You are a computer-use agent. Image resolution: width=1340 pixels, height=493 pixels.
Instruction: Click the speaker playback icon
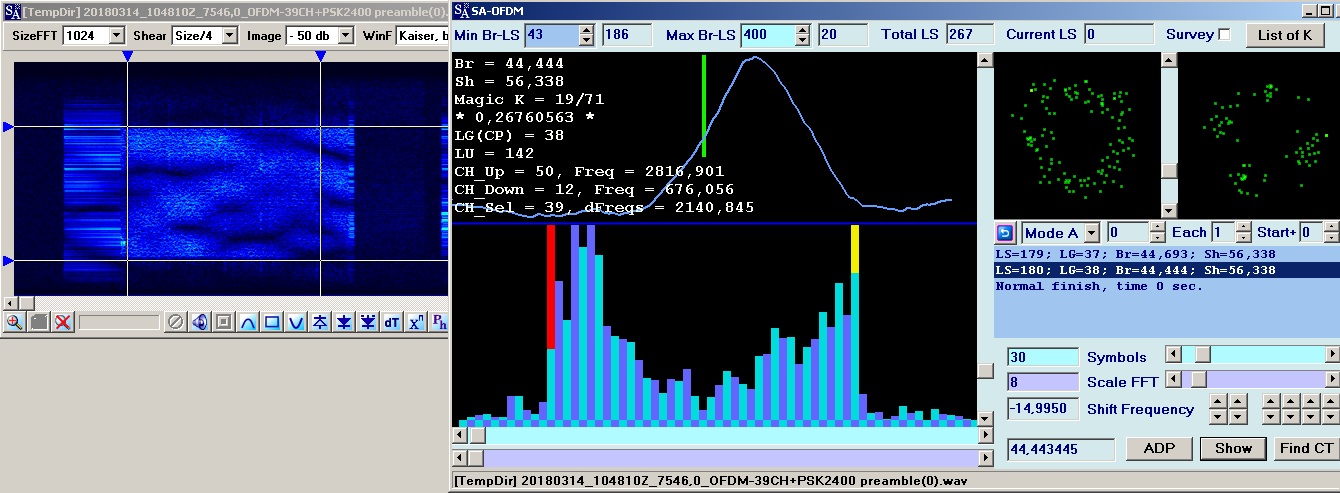pos(200,322)
